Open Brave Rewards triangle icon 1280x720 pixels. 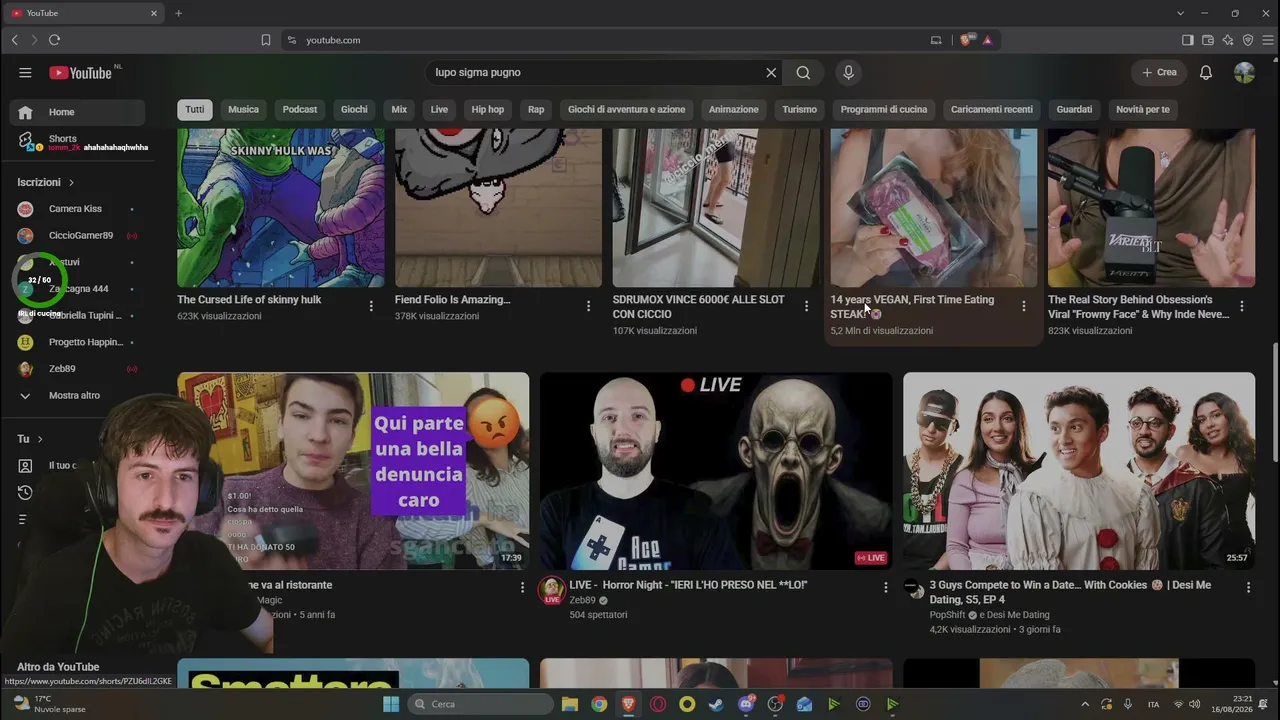click(987, 40)
